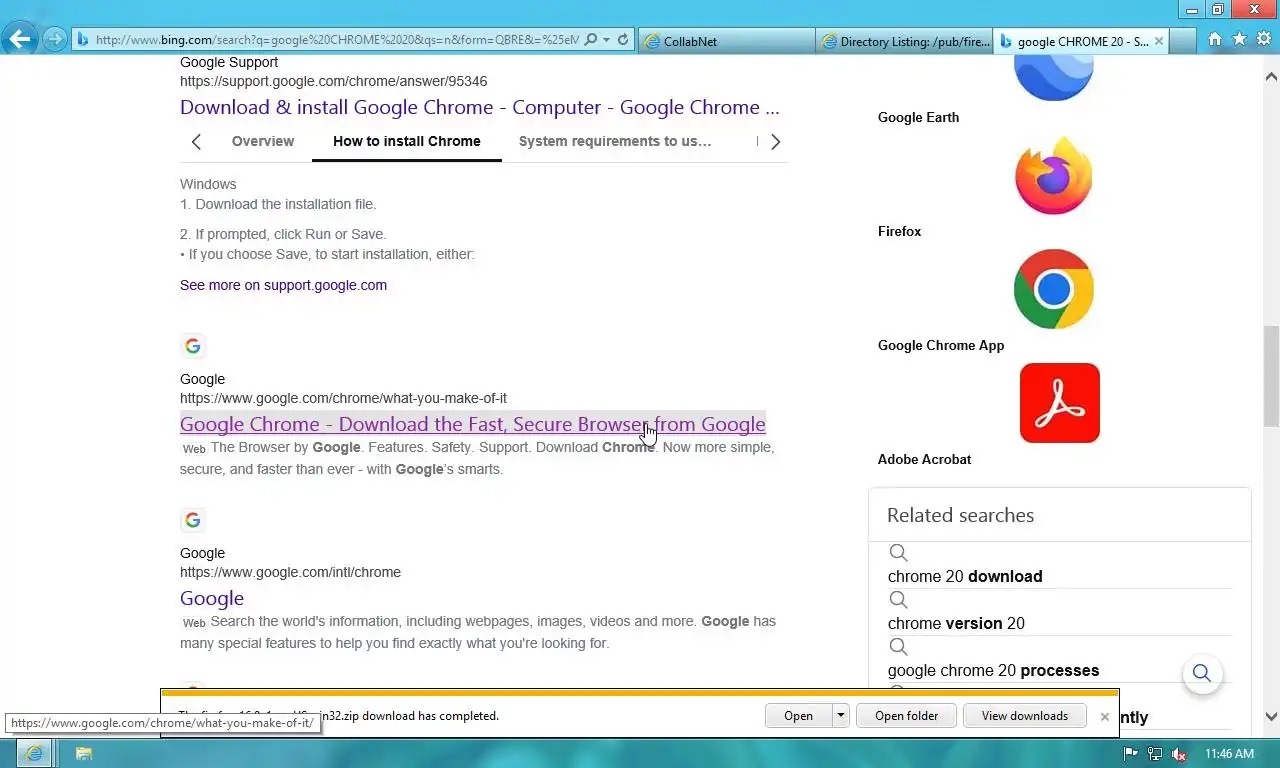
Task: Open the IE Tools gear icon
Action: 1263,39
